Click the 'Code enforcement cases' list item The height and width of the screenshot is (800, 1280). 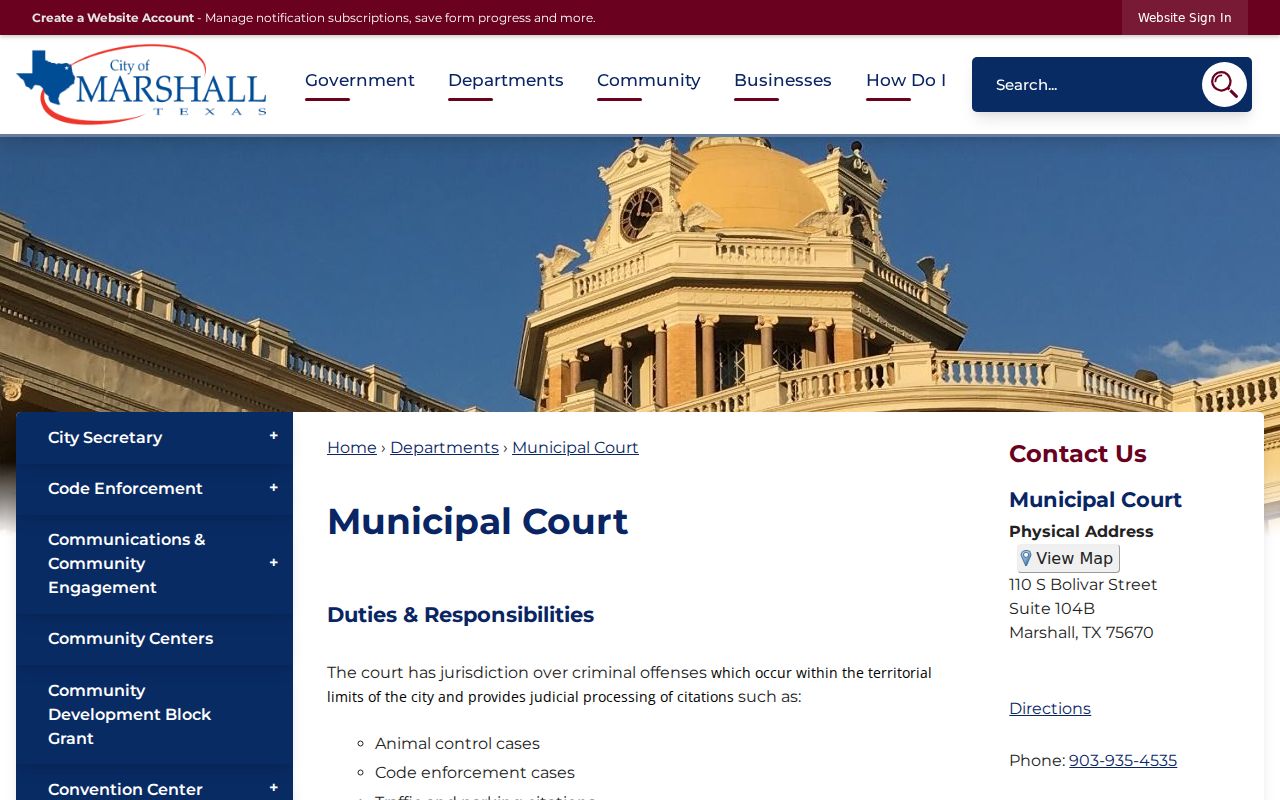click(475, 772)
